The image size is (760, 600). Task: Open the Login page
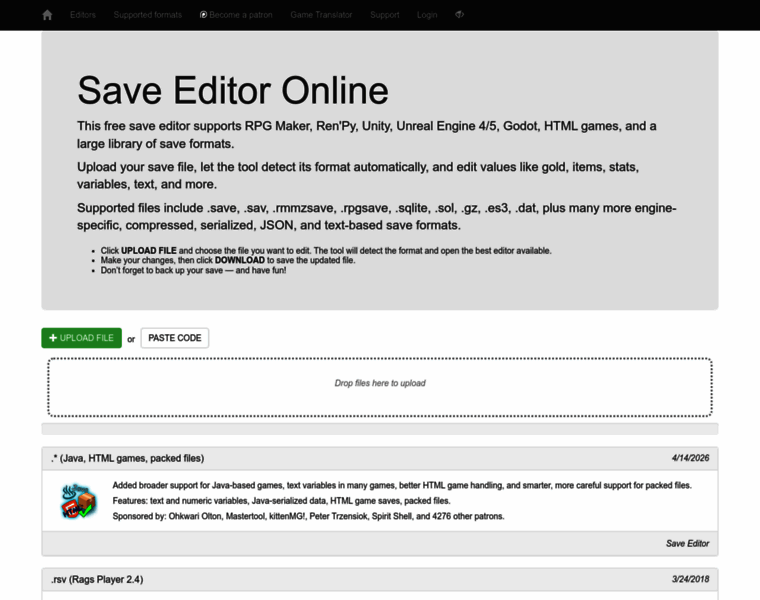427,15
